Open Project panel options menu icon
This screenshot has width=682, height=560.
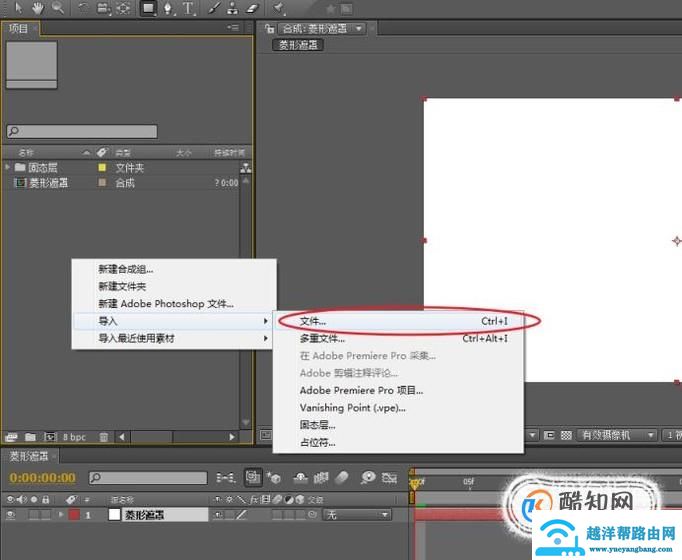pos(233,27)
